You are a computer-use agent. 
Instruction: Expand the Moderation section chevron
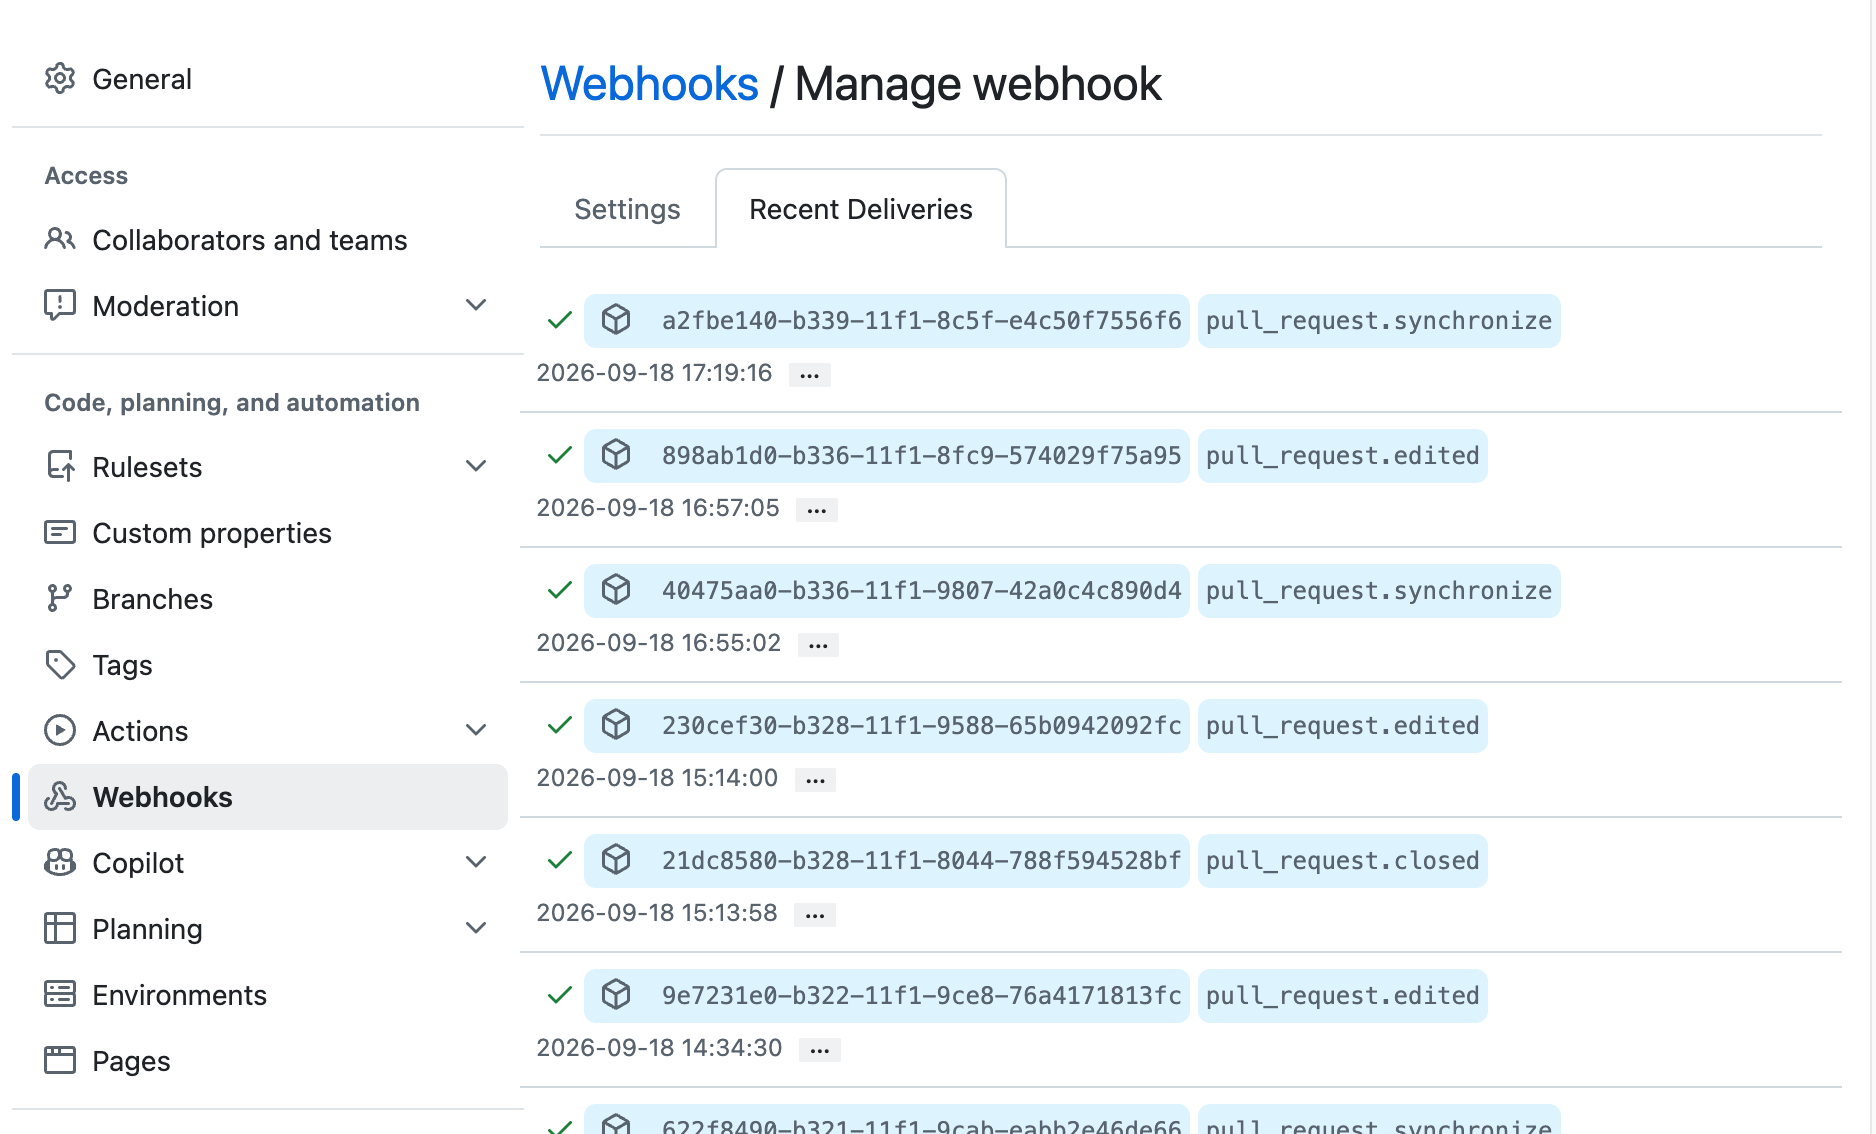pyautogui.click(x=477, y=305)
